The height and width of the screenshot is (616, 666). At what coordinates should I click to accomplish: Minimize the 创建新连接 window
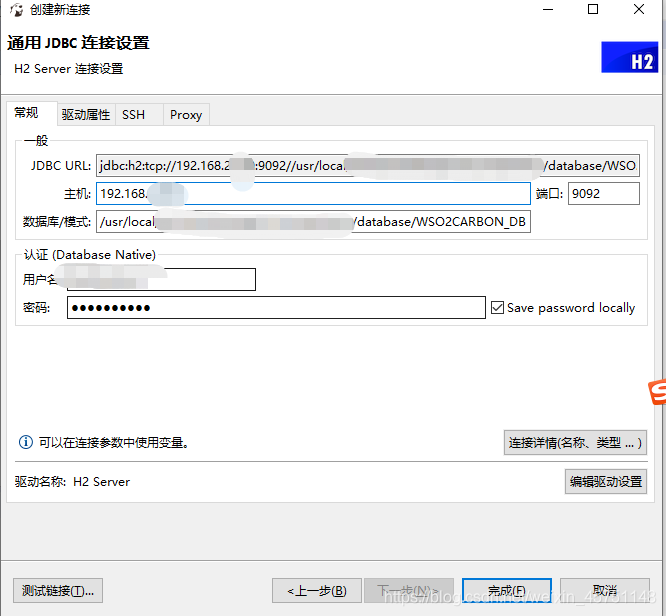tap(548, 9)
